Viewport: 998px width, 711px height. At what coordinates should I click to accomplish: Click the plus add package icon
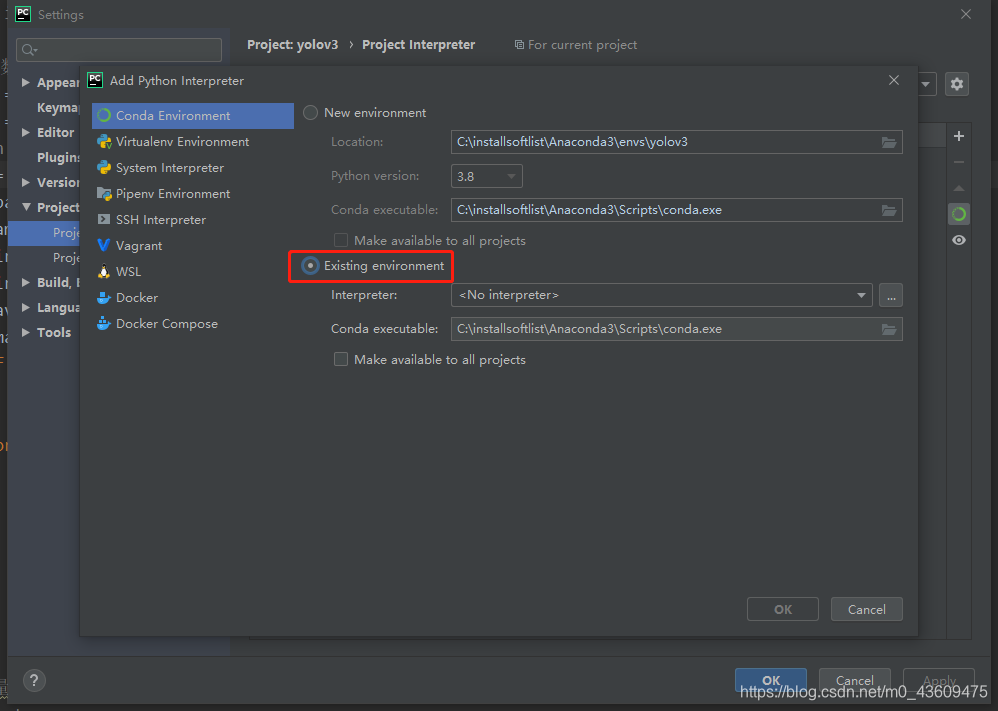(x=959, y=136)
